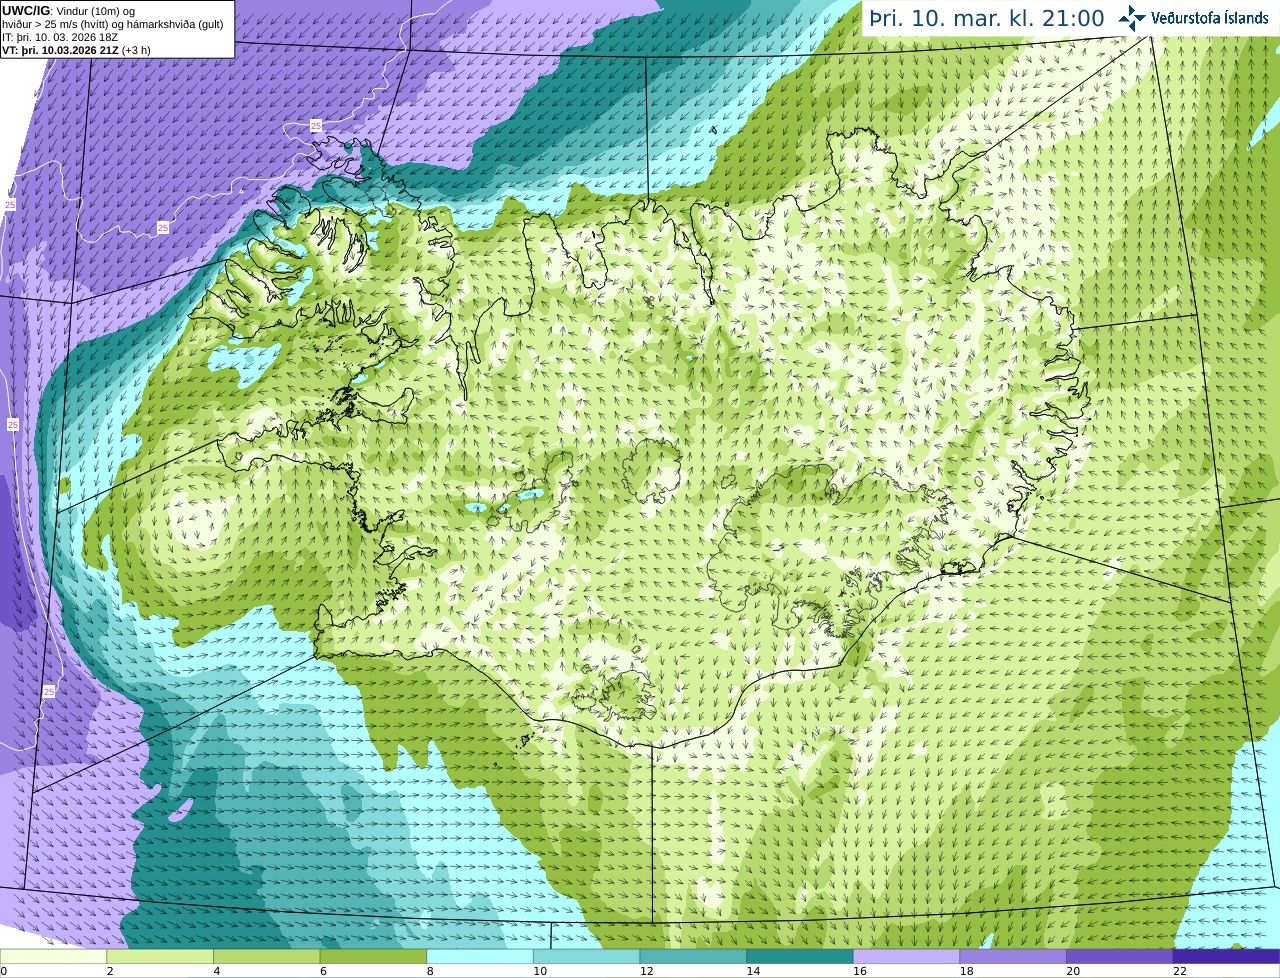The width and height of the screenshot is (1280, 978).
Task: Click the legend scale value 0
Action: click(x=4, y=971)
